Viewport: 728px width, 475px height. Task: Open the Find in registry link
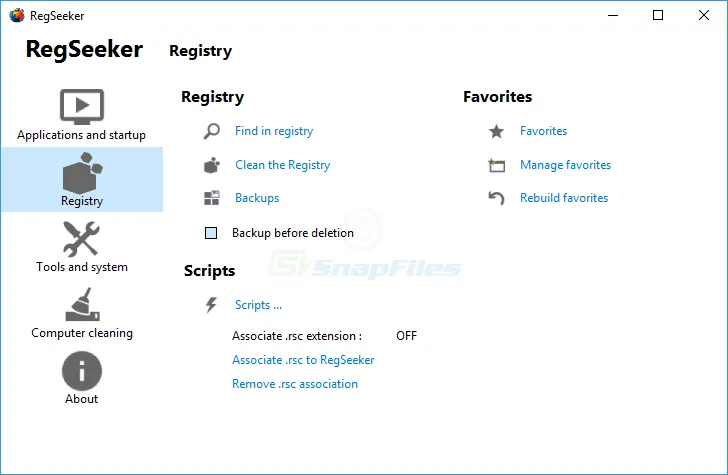[x=274, y=131]
